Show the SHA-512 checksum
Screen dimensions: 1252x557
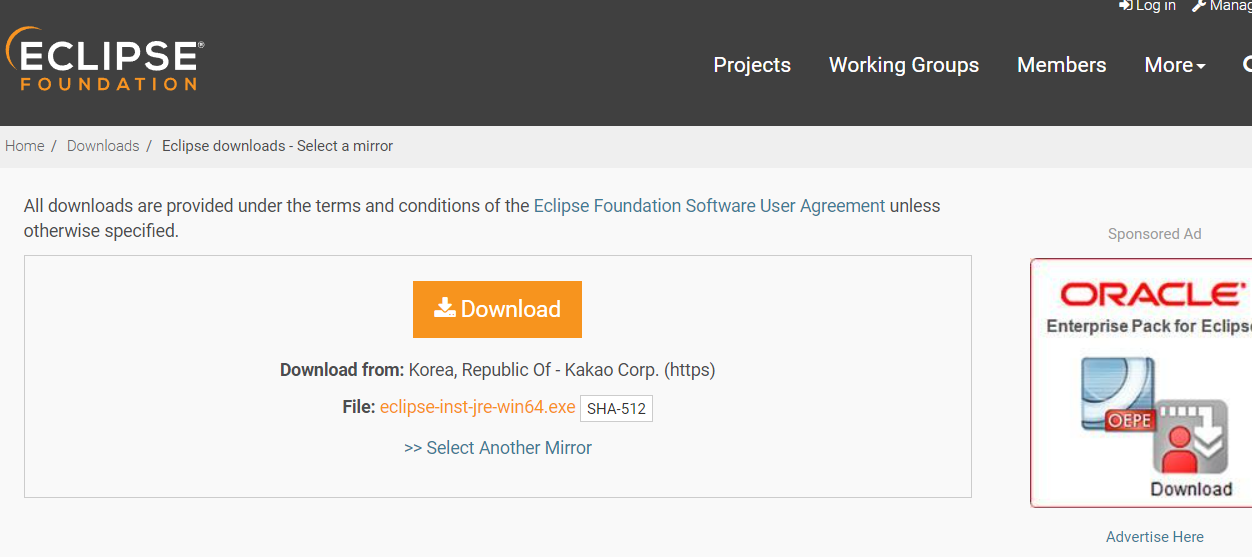[x=615, y=408]
